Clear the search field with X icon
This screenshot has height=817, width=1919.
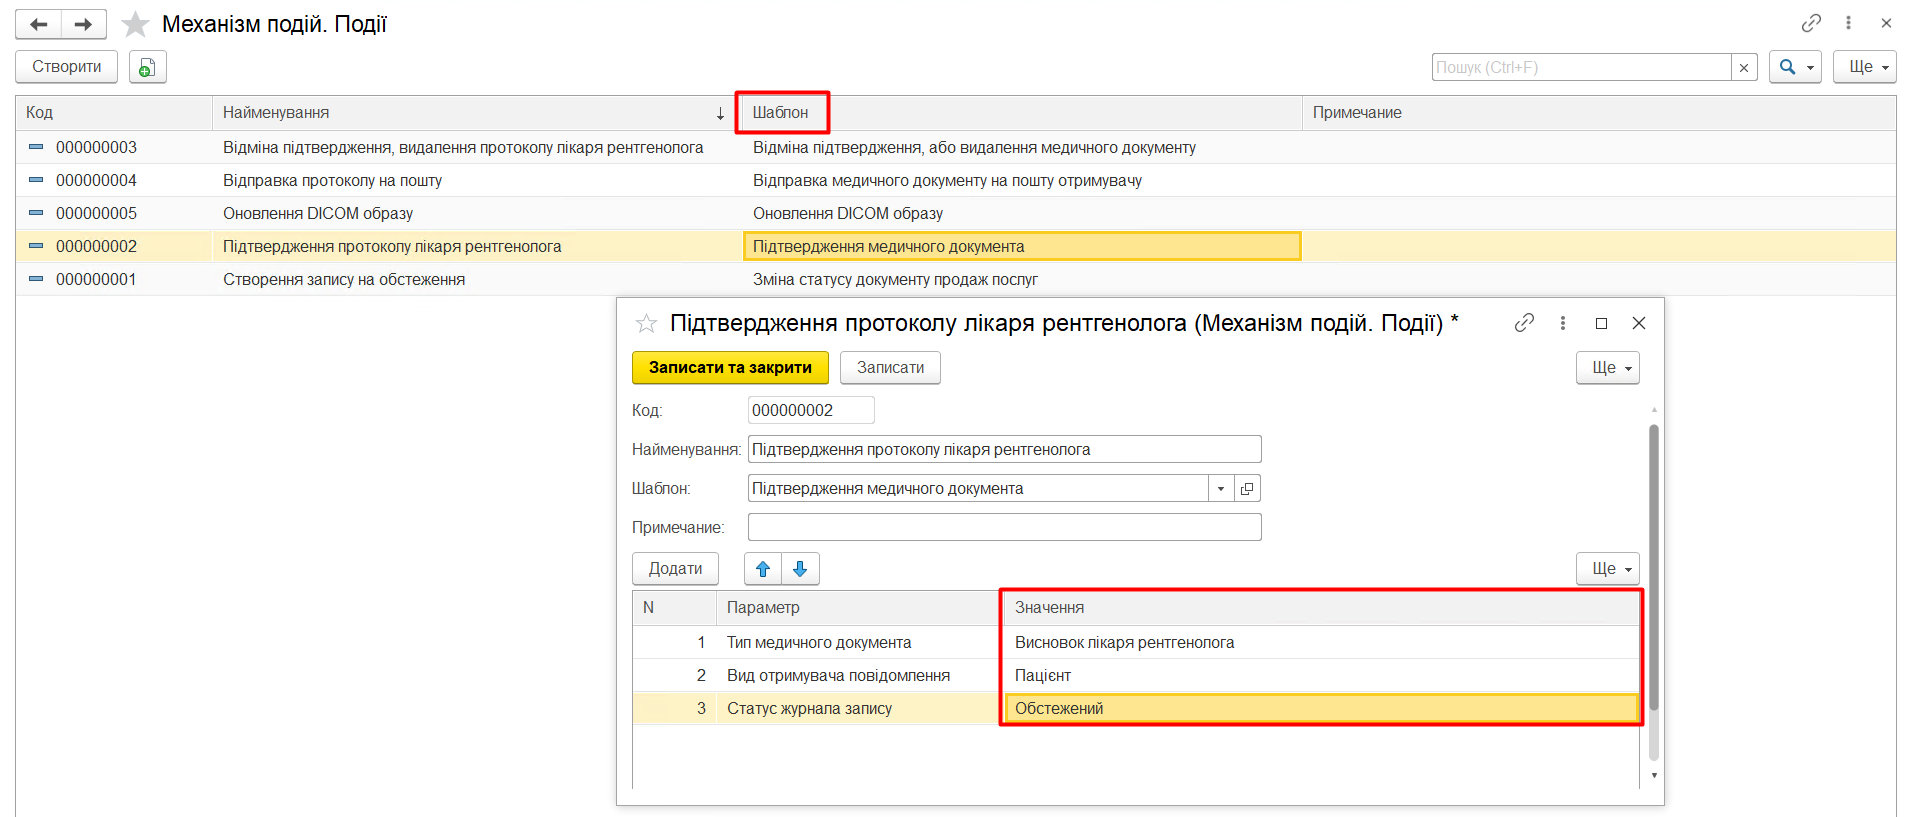click(1744, 67)
